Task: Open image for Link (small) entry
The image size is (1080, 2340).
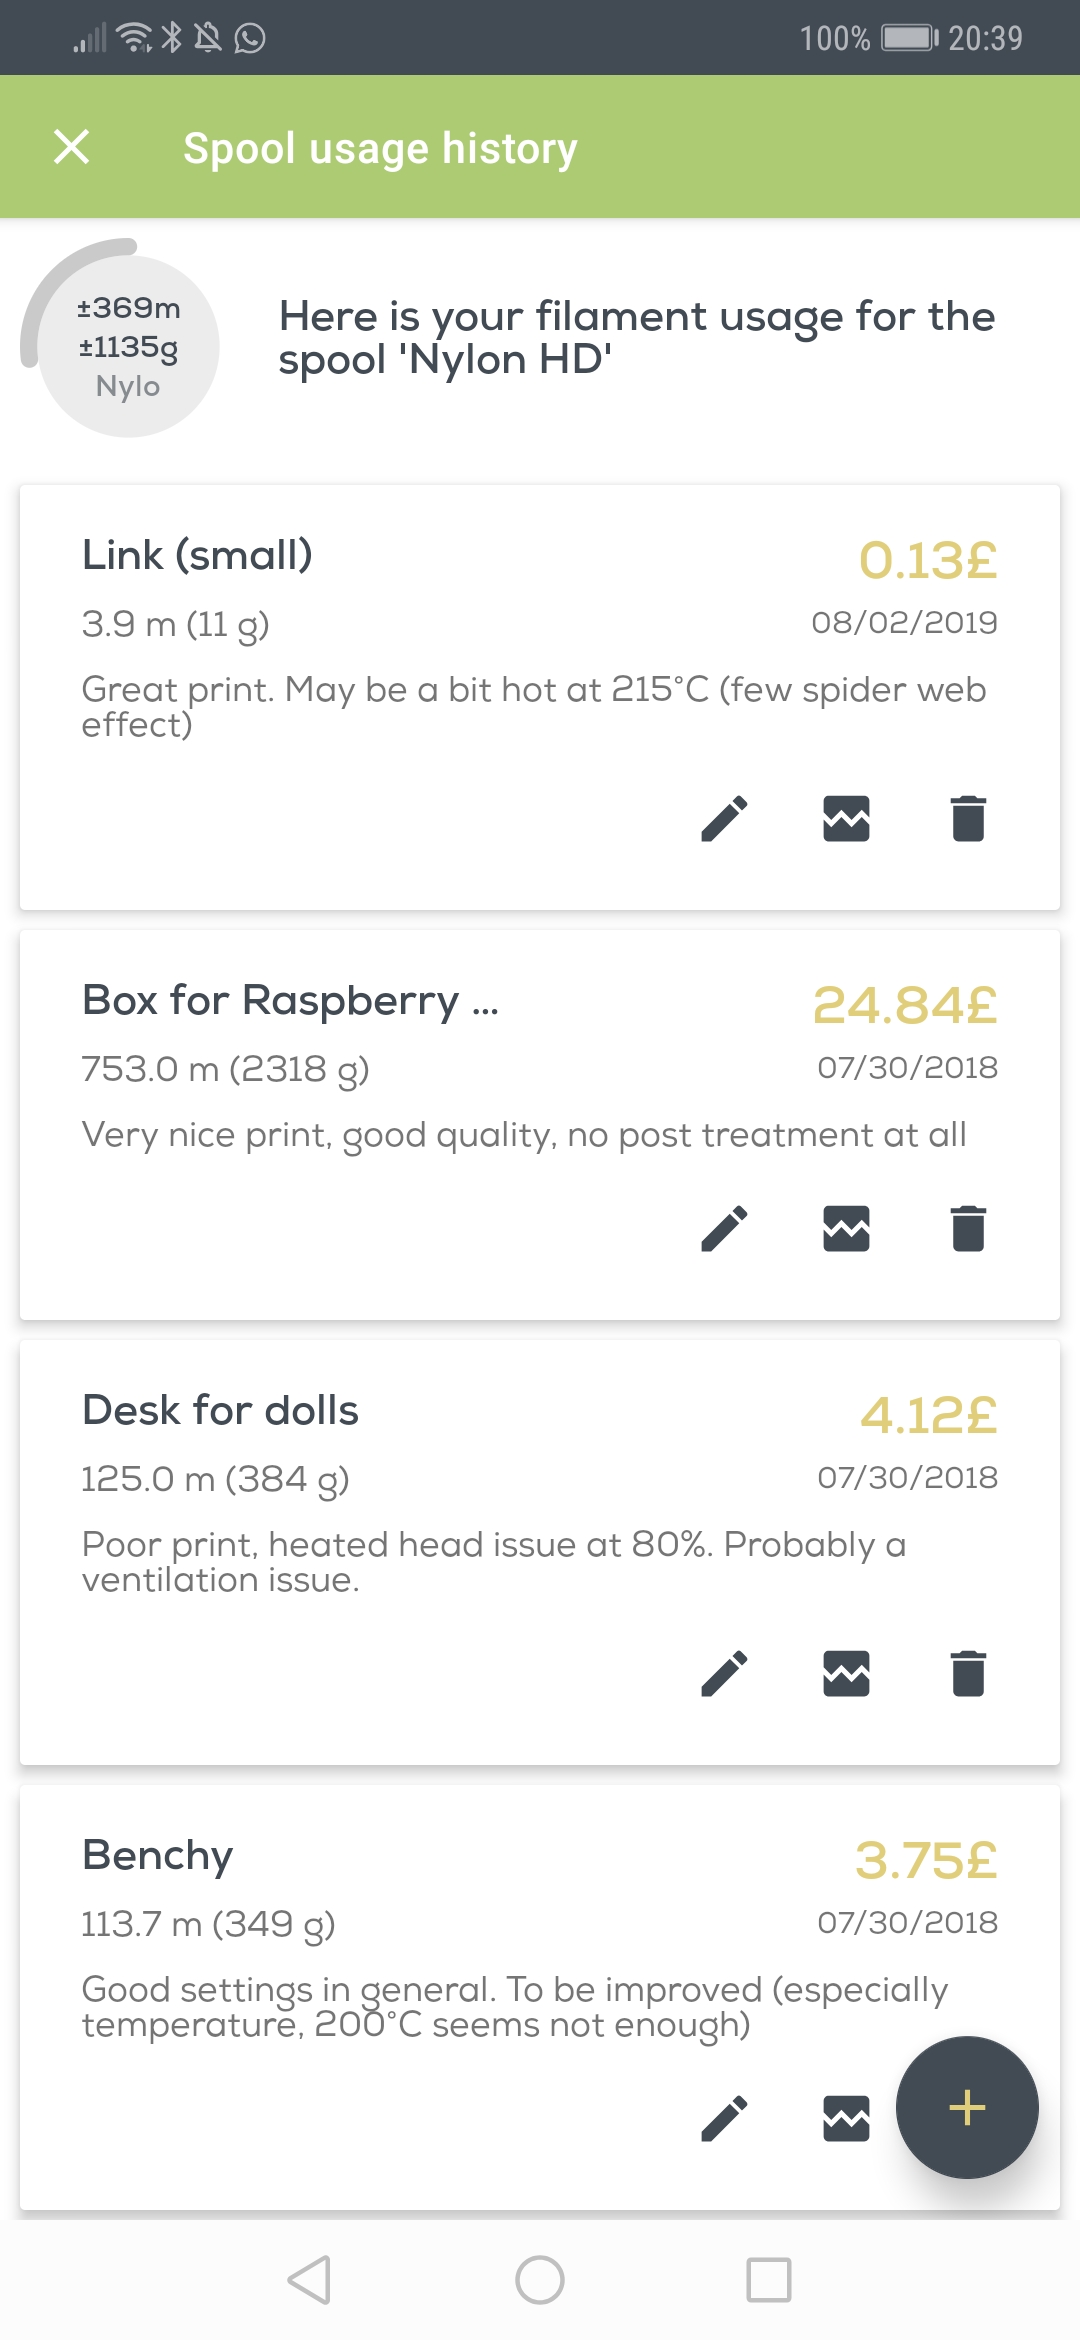Action: tap(846, 819)
